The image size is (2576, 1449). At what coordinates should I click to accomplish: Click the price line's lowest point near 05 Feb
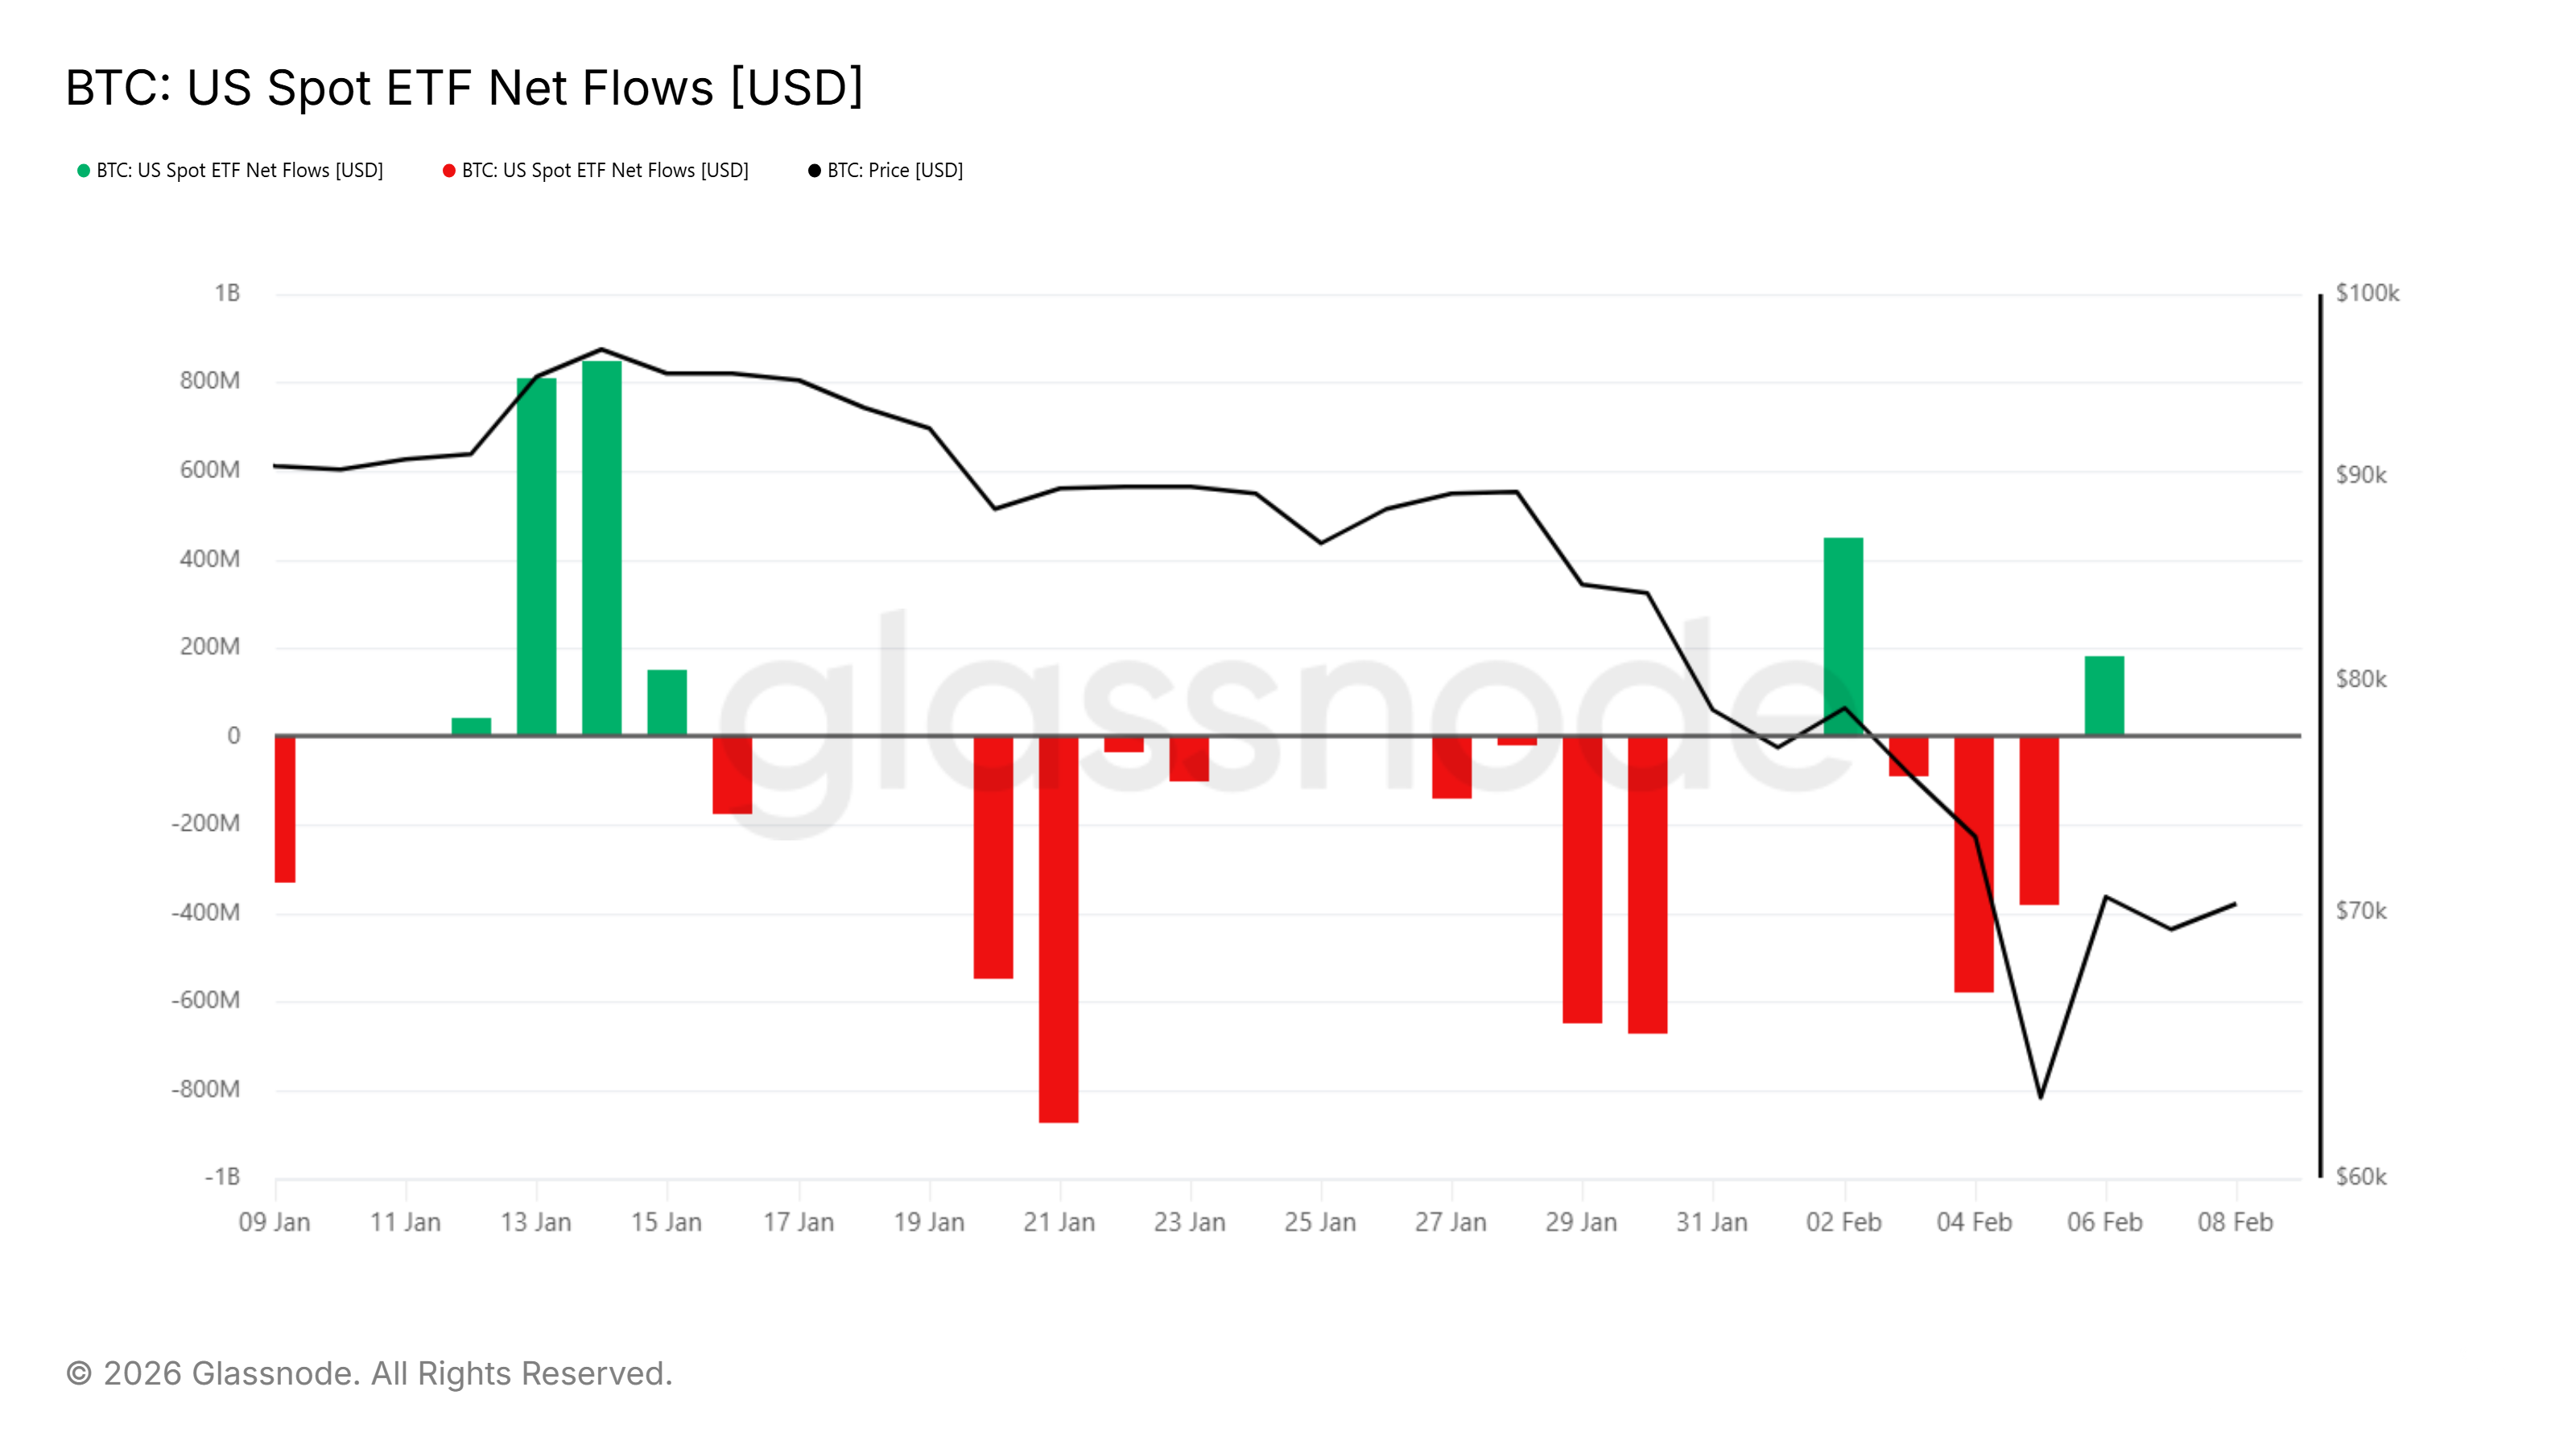click(2040, 1097)
